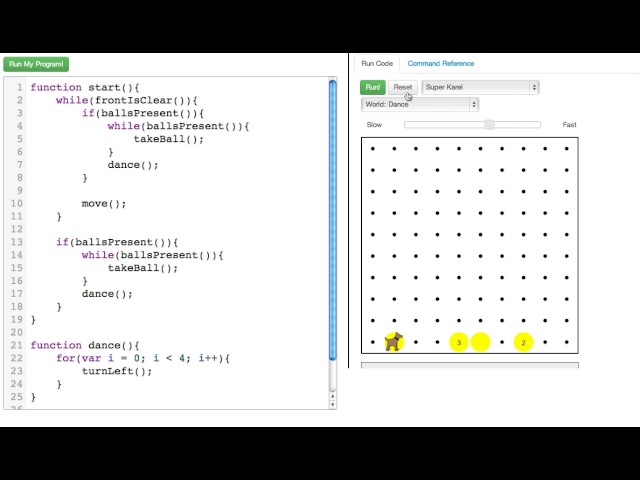Viewport: 640px width, 480px height.
Task: Click 'while(ballsPresent()){' on line 14
Action: pos(153,255)
